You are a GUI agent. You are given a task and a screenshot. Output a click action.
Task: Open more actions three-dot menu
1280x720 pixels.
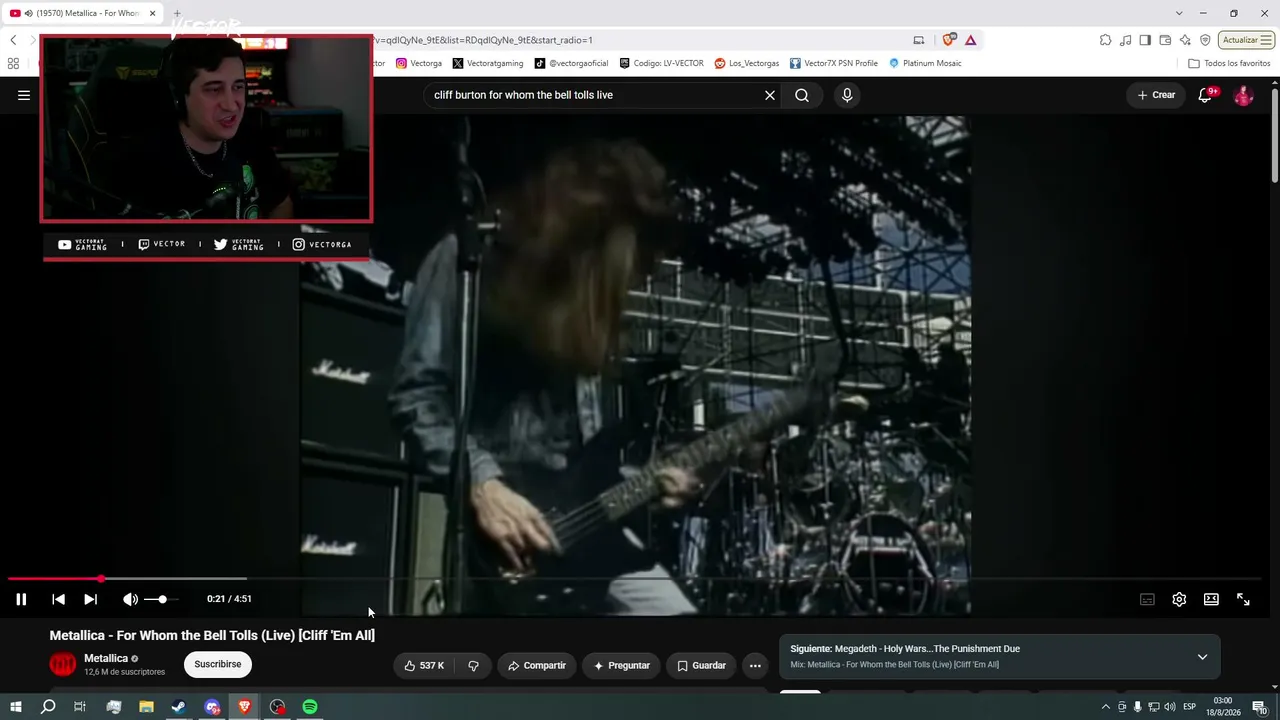[x=755, y=665]
